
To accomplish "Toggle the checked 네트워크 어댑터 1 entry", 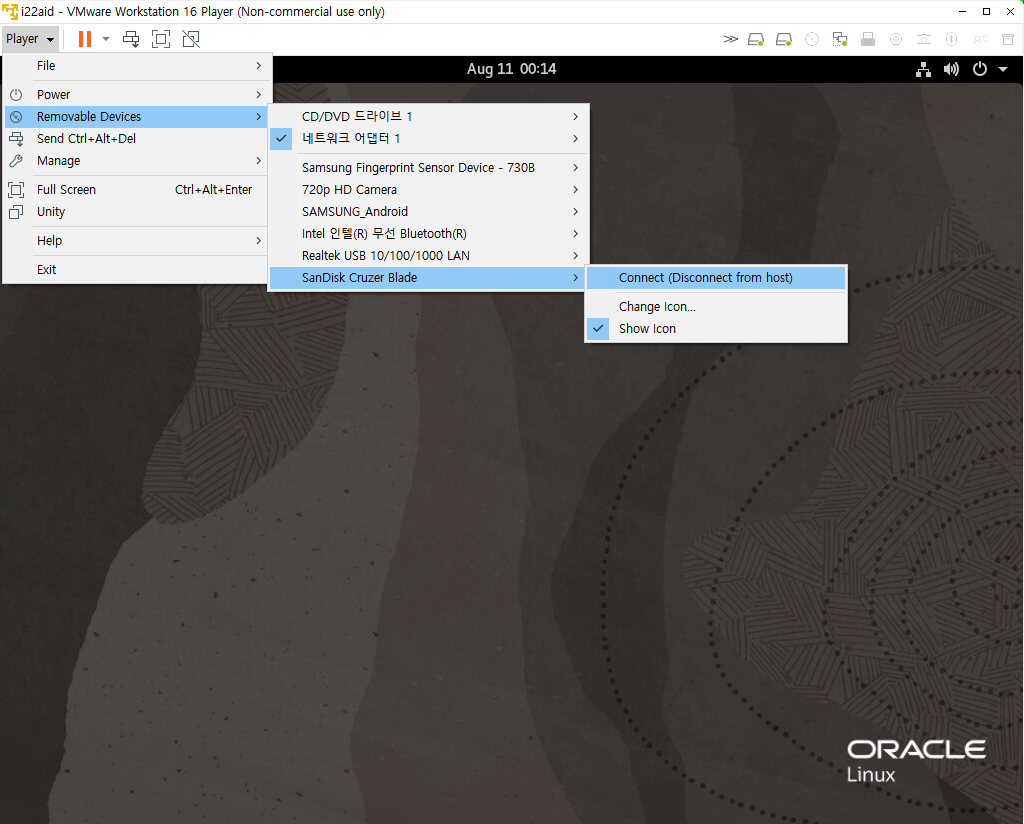I will pyautogui.click(x=428, y=139).
